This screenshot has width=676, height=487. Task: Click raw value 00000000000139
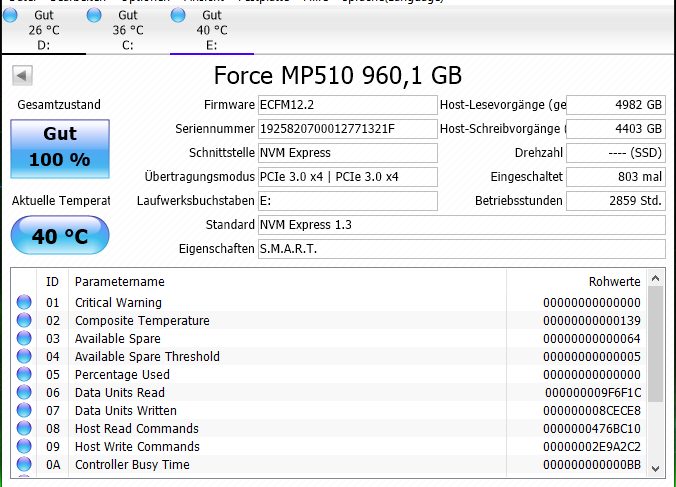[x=592, y=321]
